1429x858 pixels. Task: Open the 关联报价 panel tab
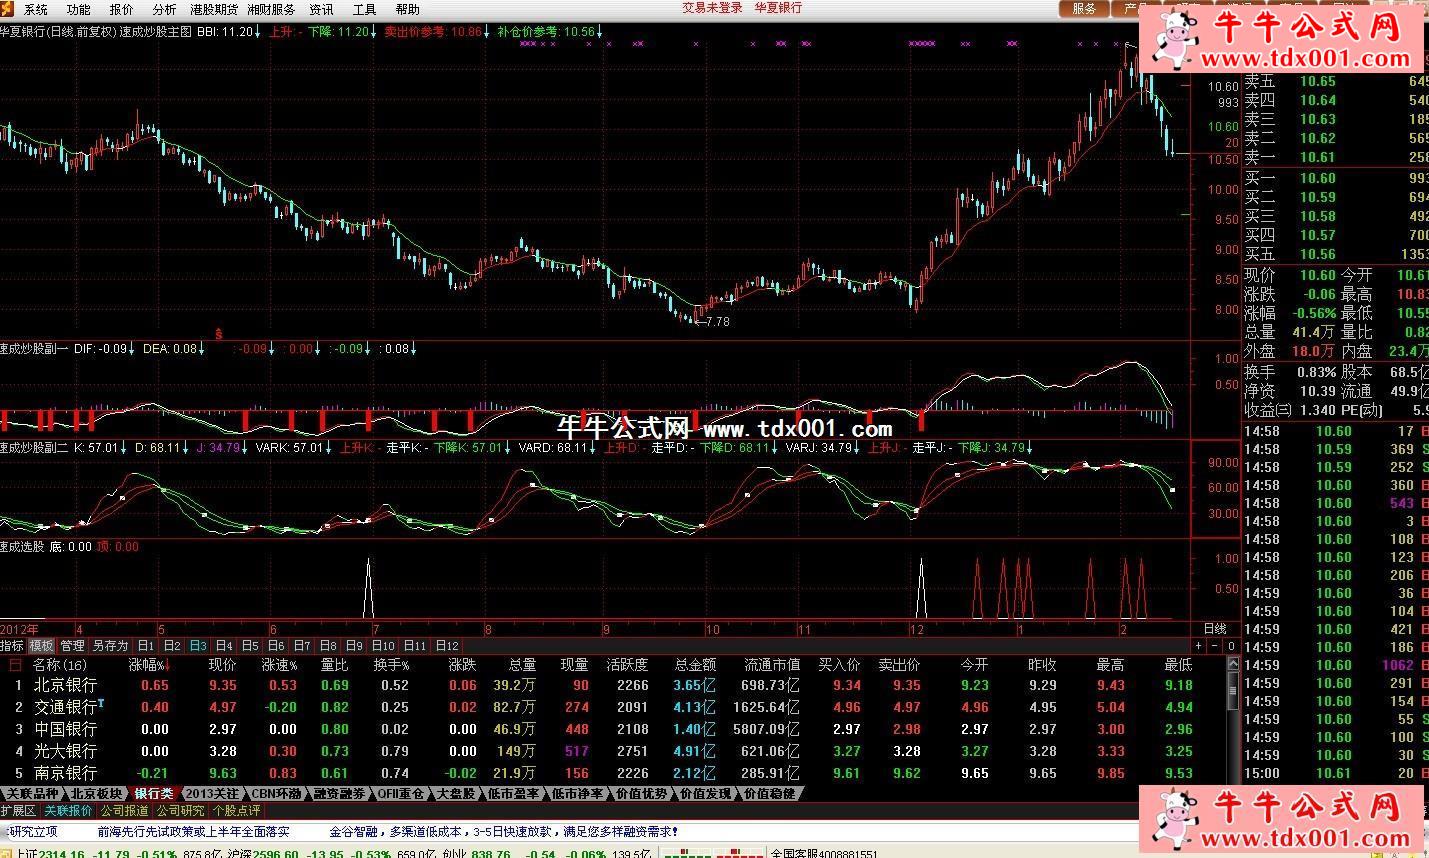coord(68,811)
